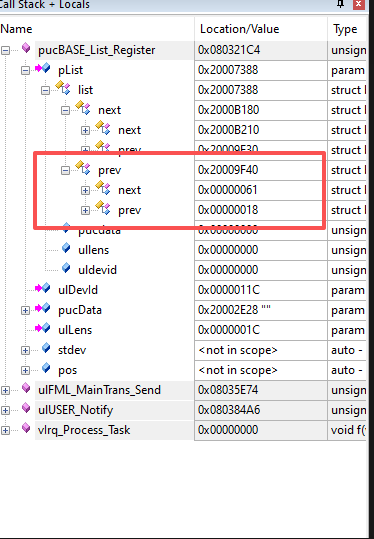Click the value 0x00000061
This screenshot has height=539, width=374.
pos(228,190)
